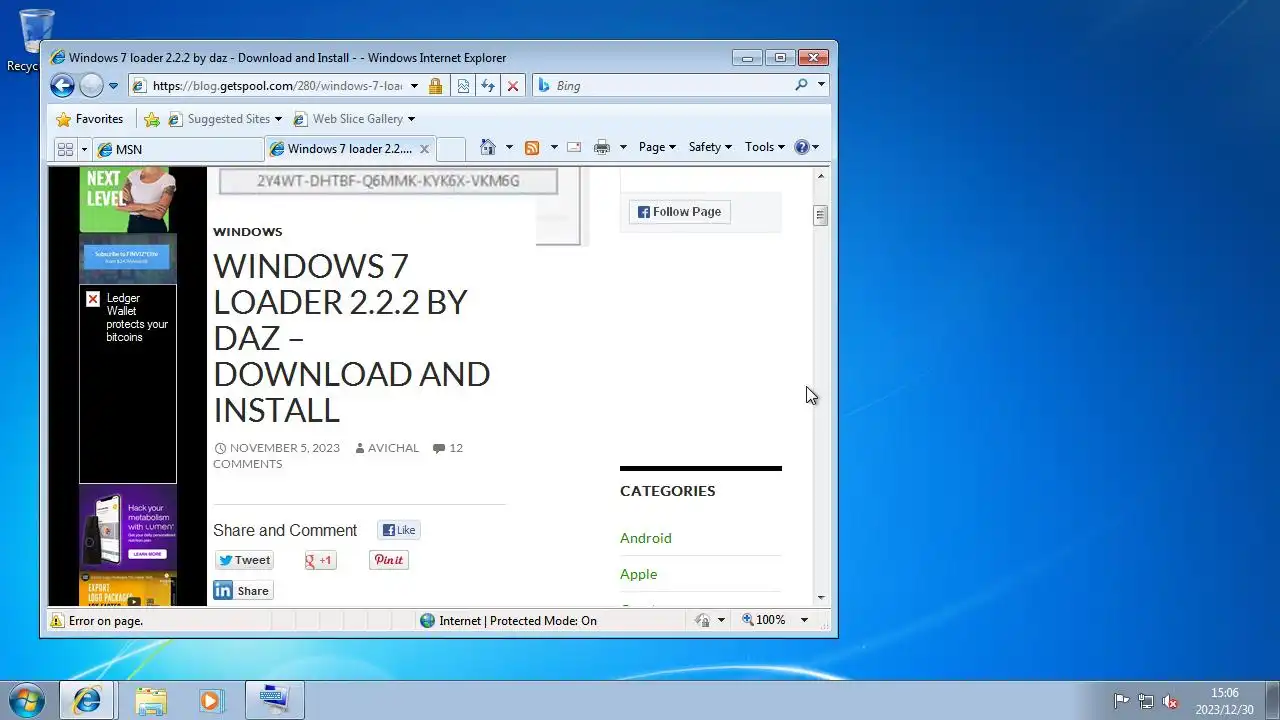Screen dimensions: 1280x720
Task: Open the Apple category link
Action: tap(638, 574)
